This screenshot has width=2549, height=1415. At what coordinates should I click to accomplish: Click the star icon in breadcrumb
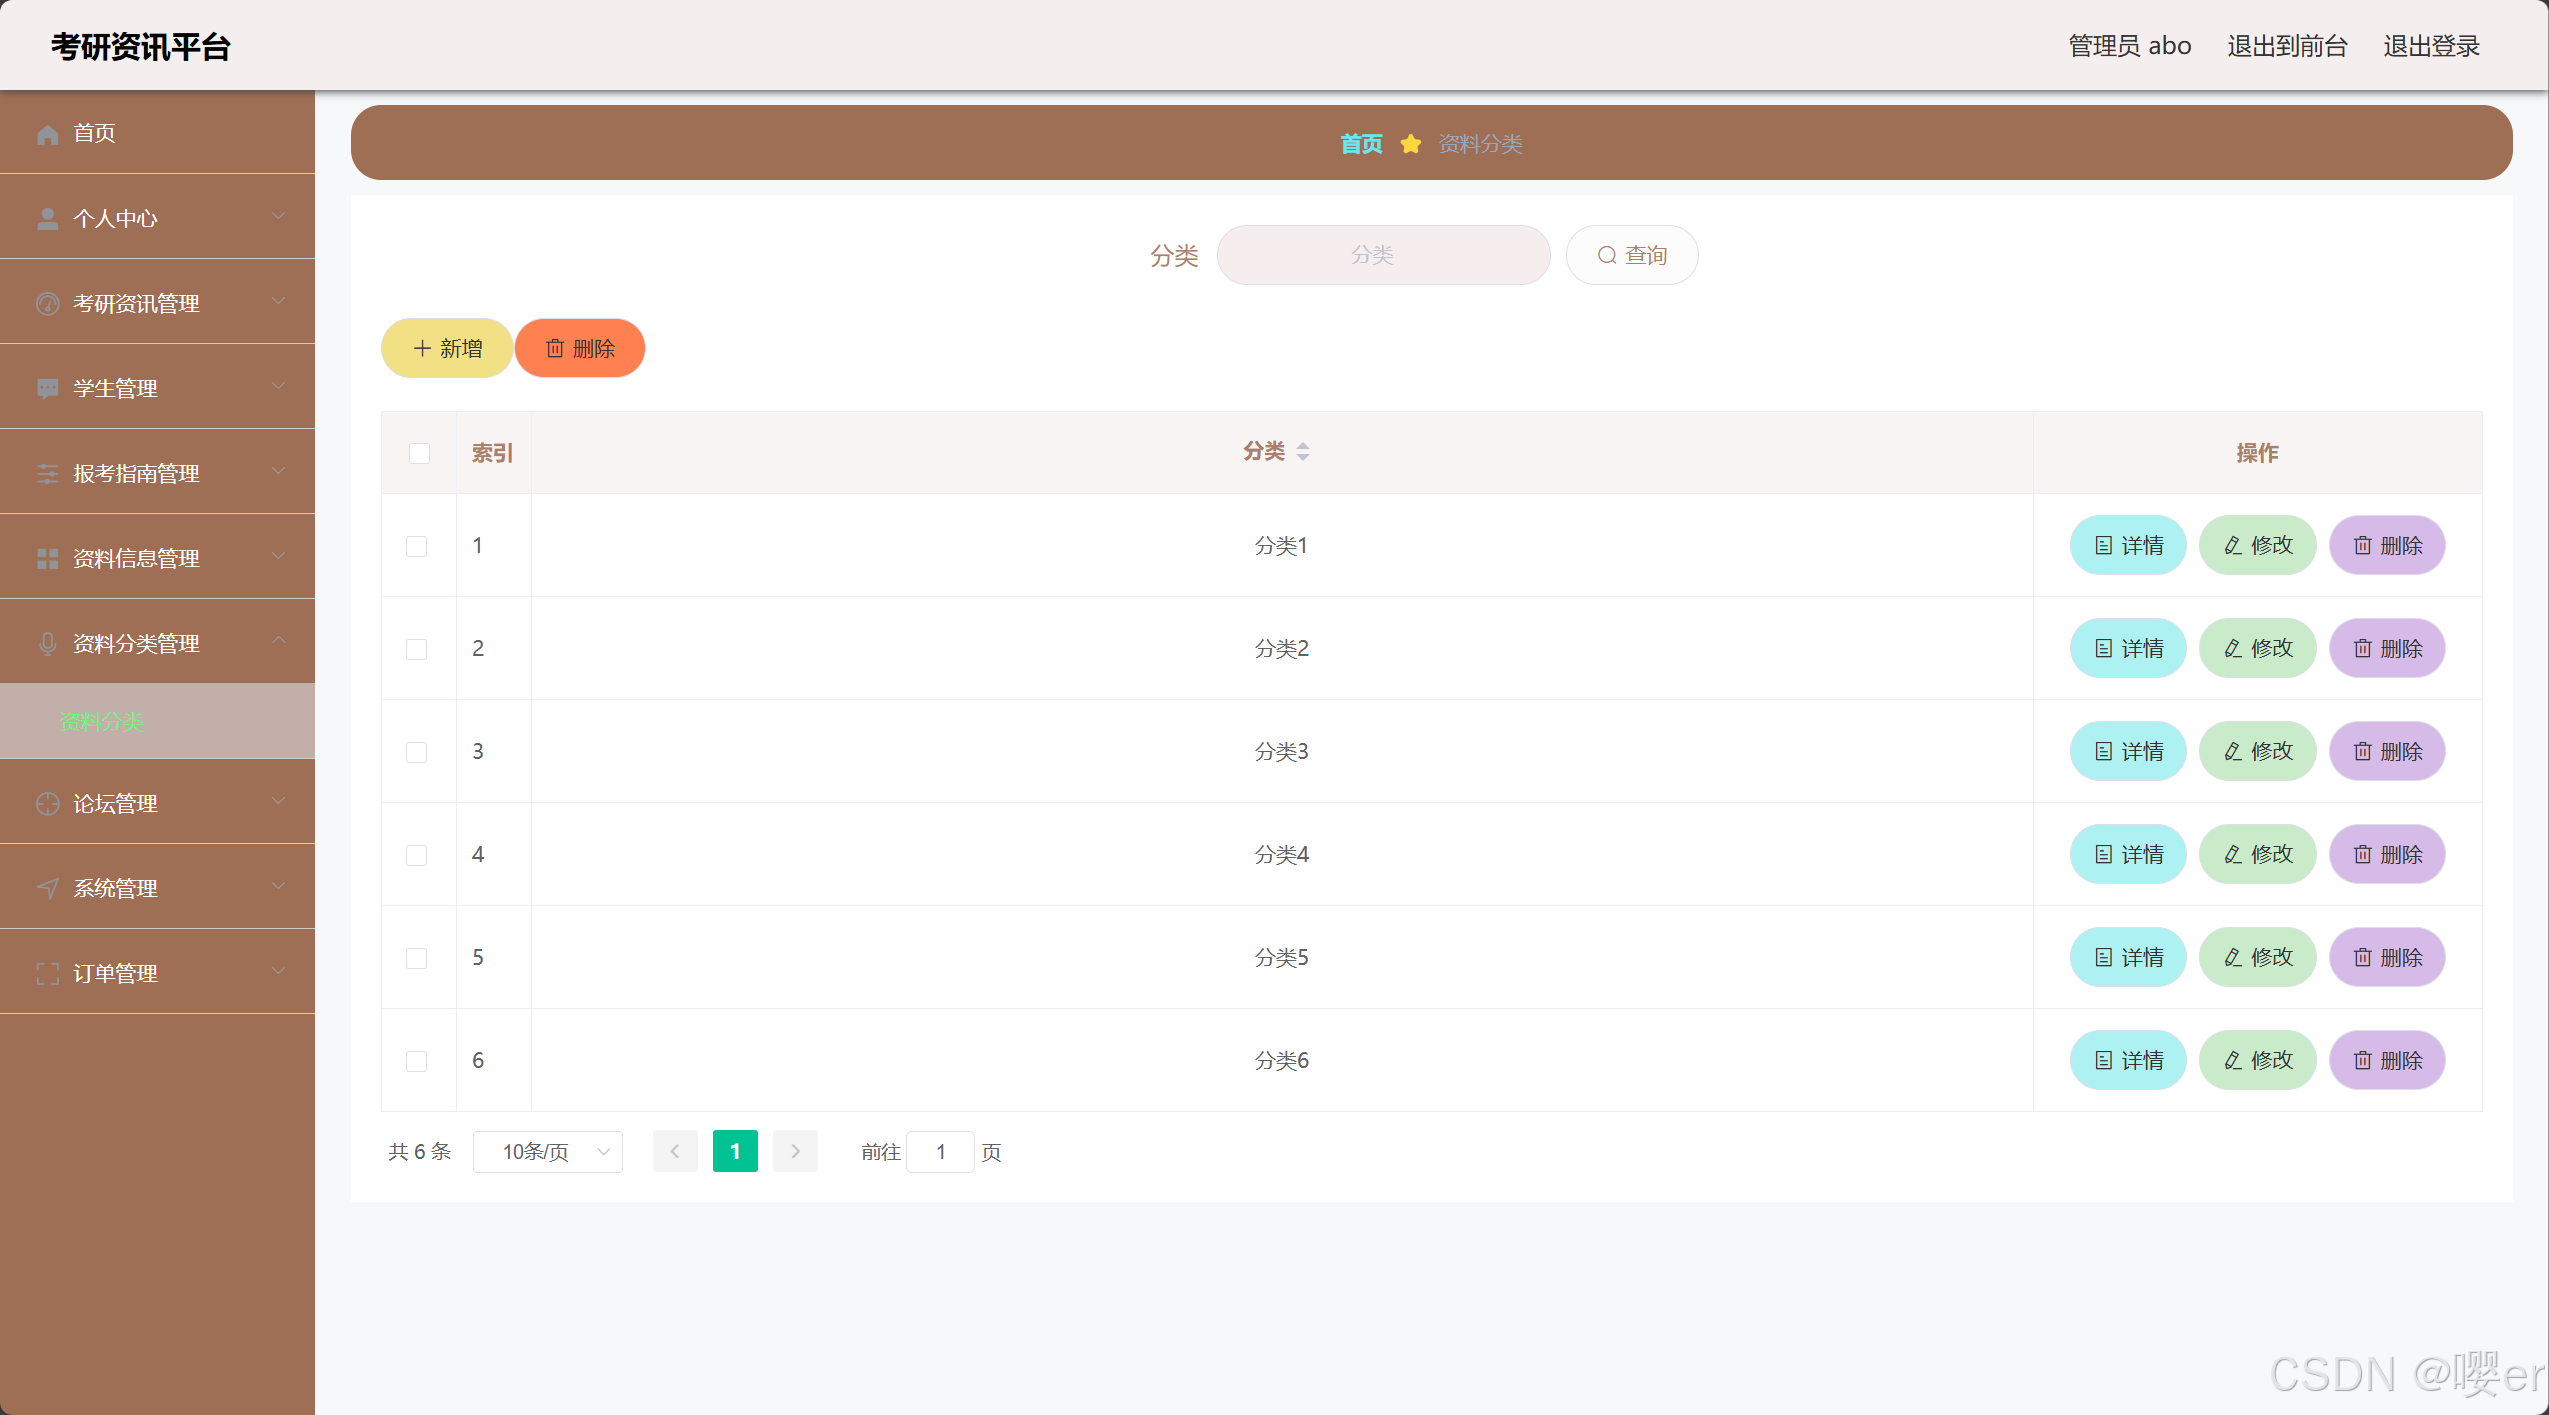(1410, 144)
